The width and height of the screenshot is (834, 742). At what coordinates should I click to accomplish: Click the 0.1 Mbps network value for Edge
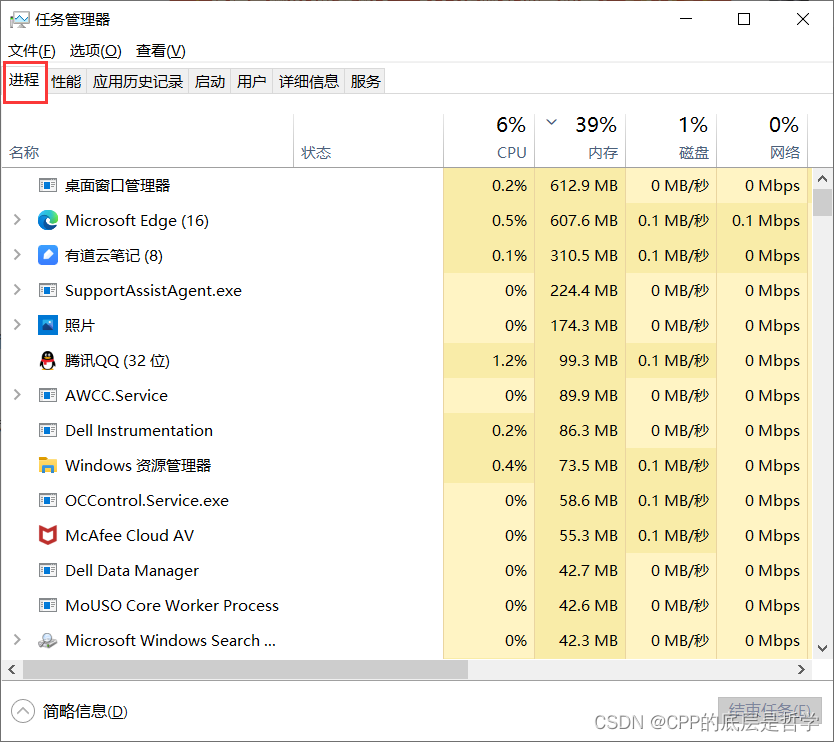click(x=765, y=220)
